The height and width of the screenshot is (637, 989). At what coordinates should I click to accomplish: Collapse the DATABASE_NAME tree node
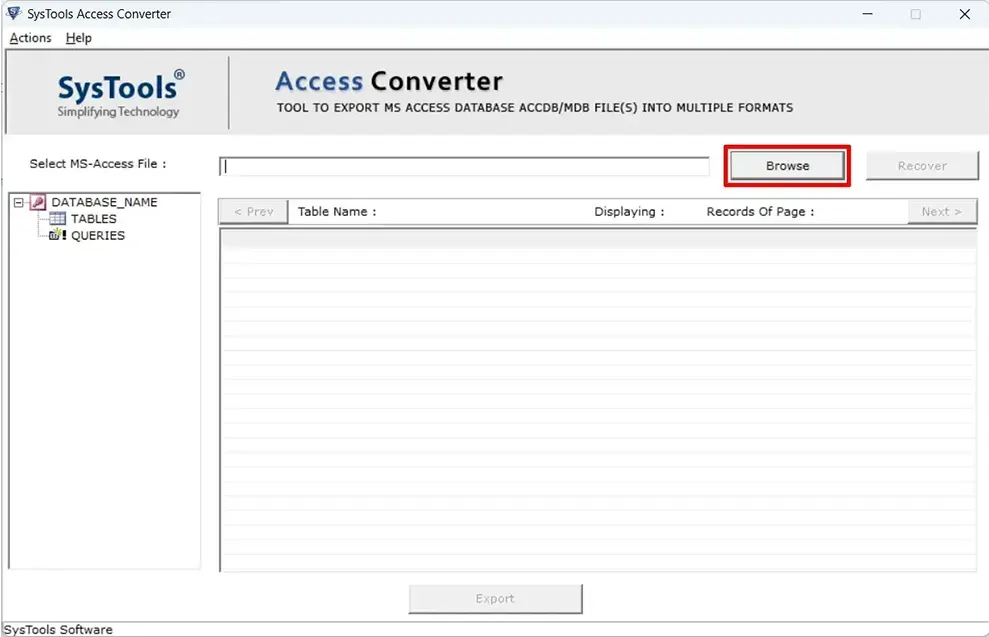[x=19, y=202]
